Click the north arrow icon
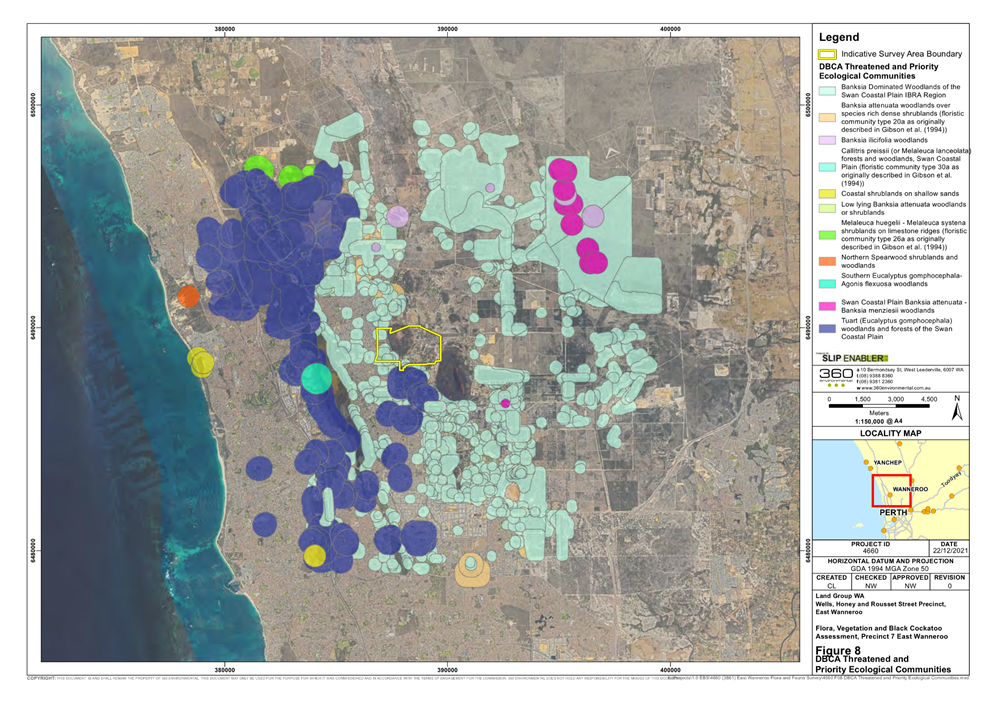Image resolution: width=992 pixels, height=702 pixels. (x=957, y=409)
